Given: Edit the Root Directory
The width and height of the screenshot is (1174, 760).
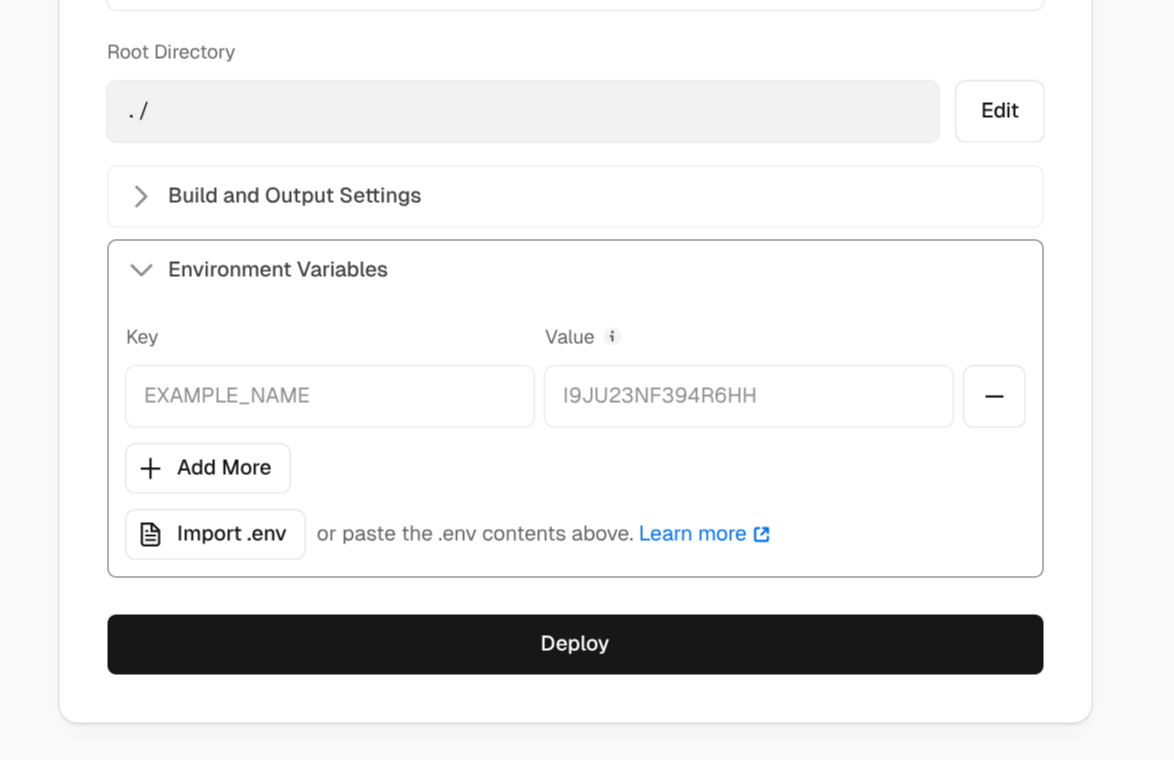Looking at the screenshot, I should (x=1000, y=111).
